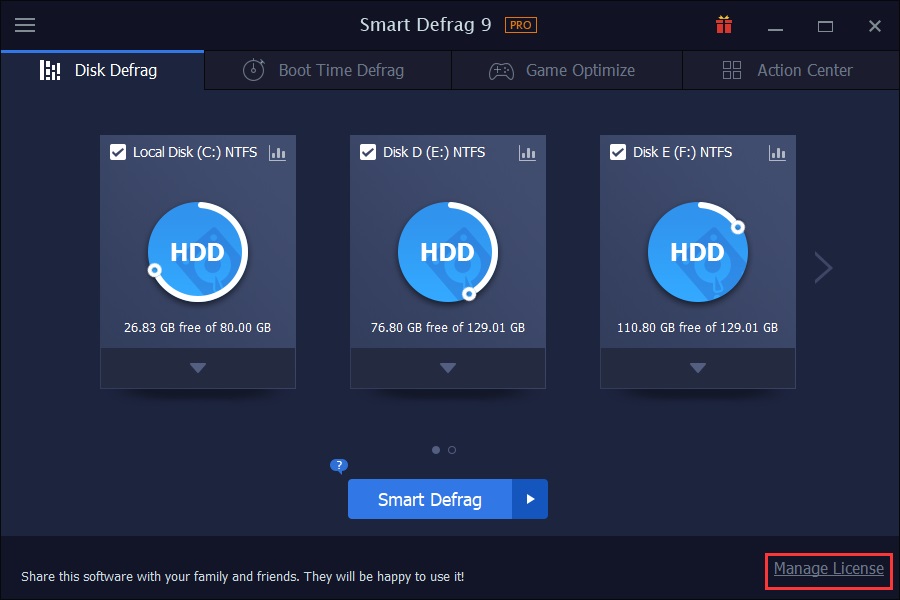The width and height of the screenshot is (900, 600).
Task: Switch to Boot Time Defrag tab
Action: click(x=328, y=70)
